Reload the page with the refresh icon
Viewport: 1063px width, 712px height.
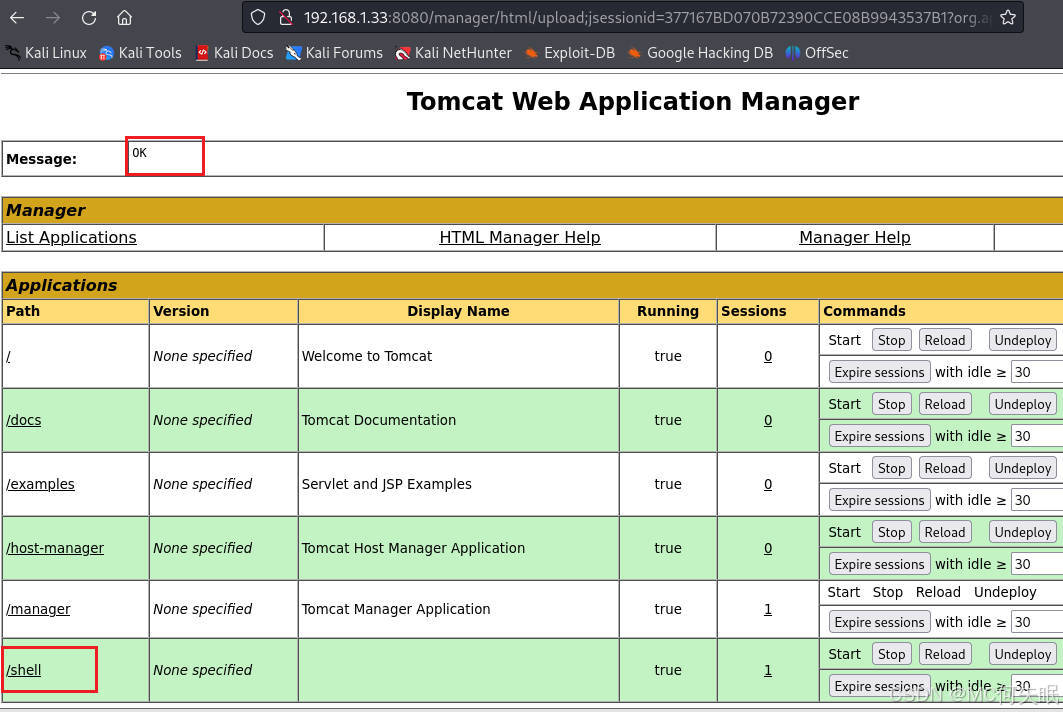pos(89,18)
